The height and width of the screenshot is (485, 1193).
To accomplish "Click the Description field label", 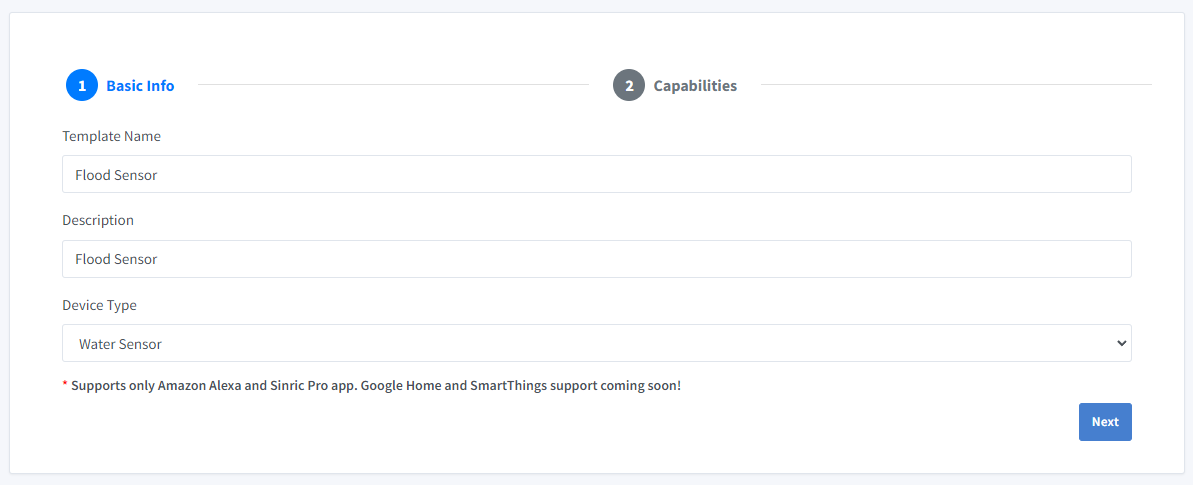I will tap(98, 220).
